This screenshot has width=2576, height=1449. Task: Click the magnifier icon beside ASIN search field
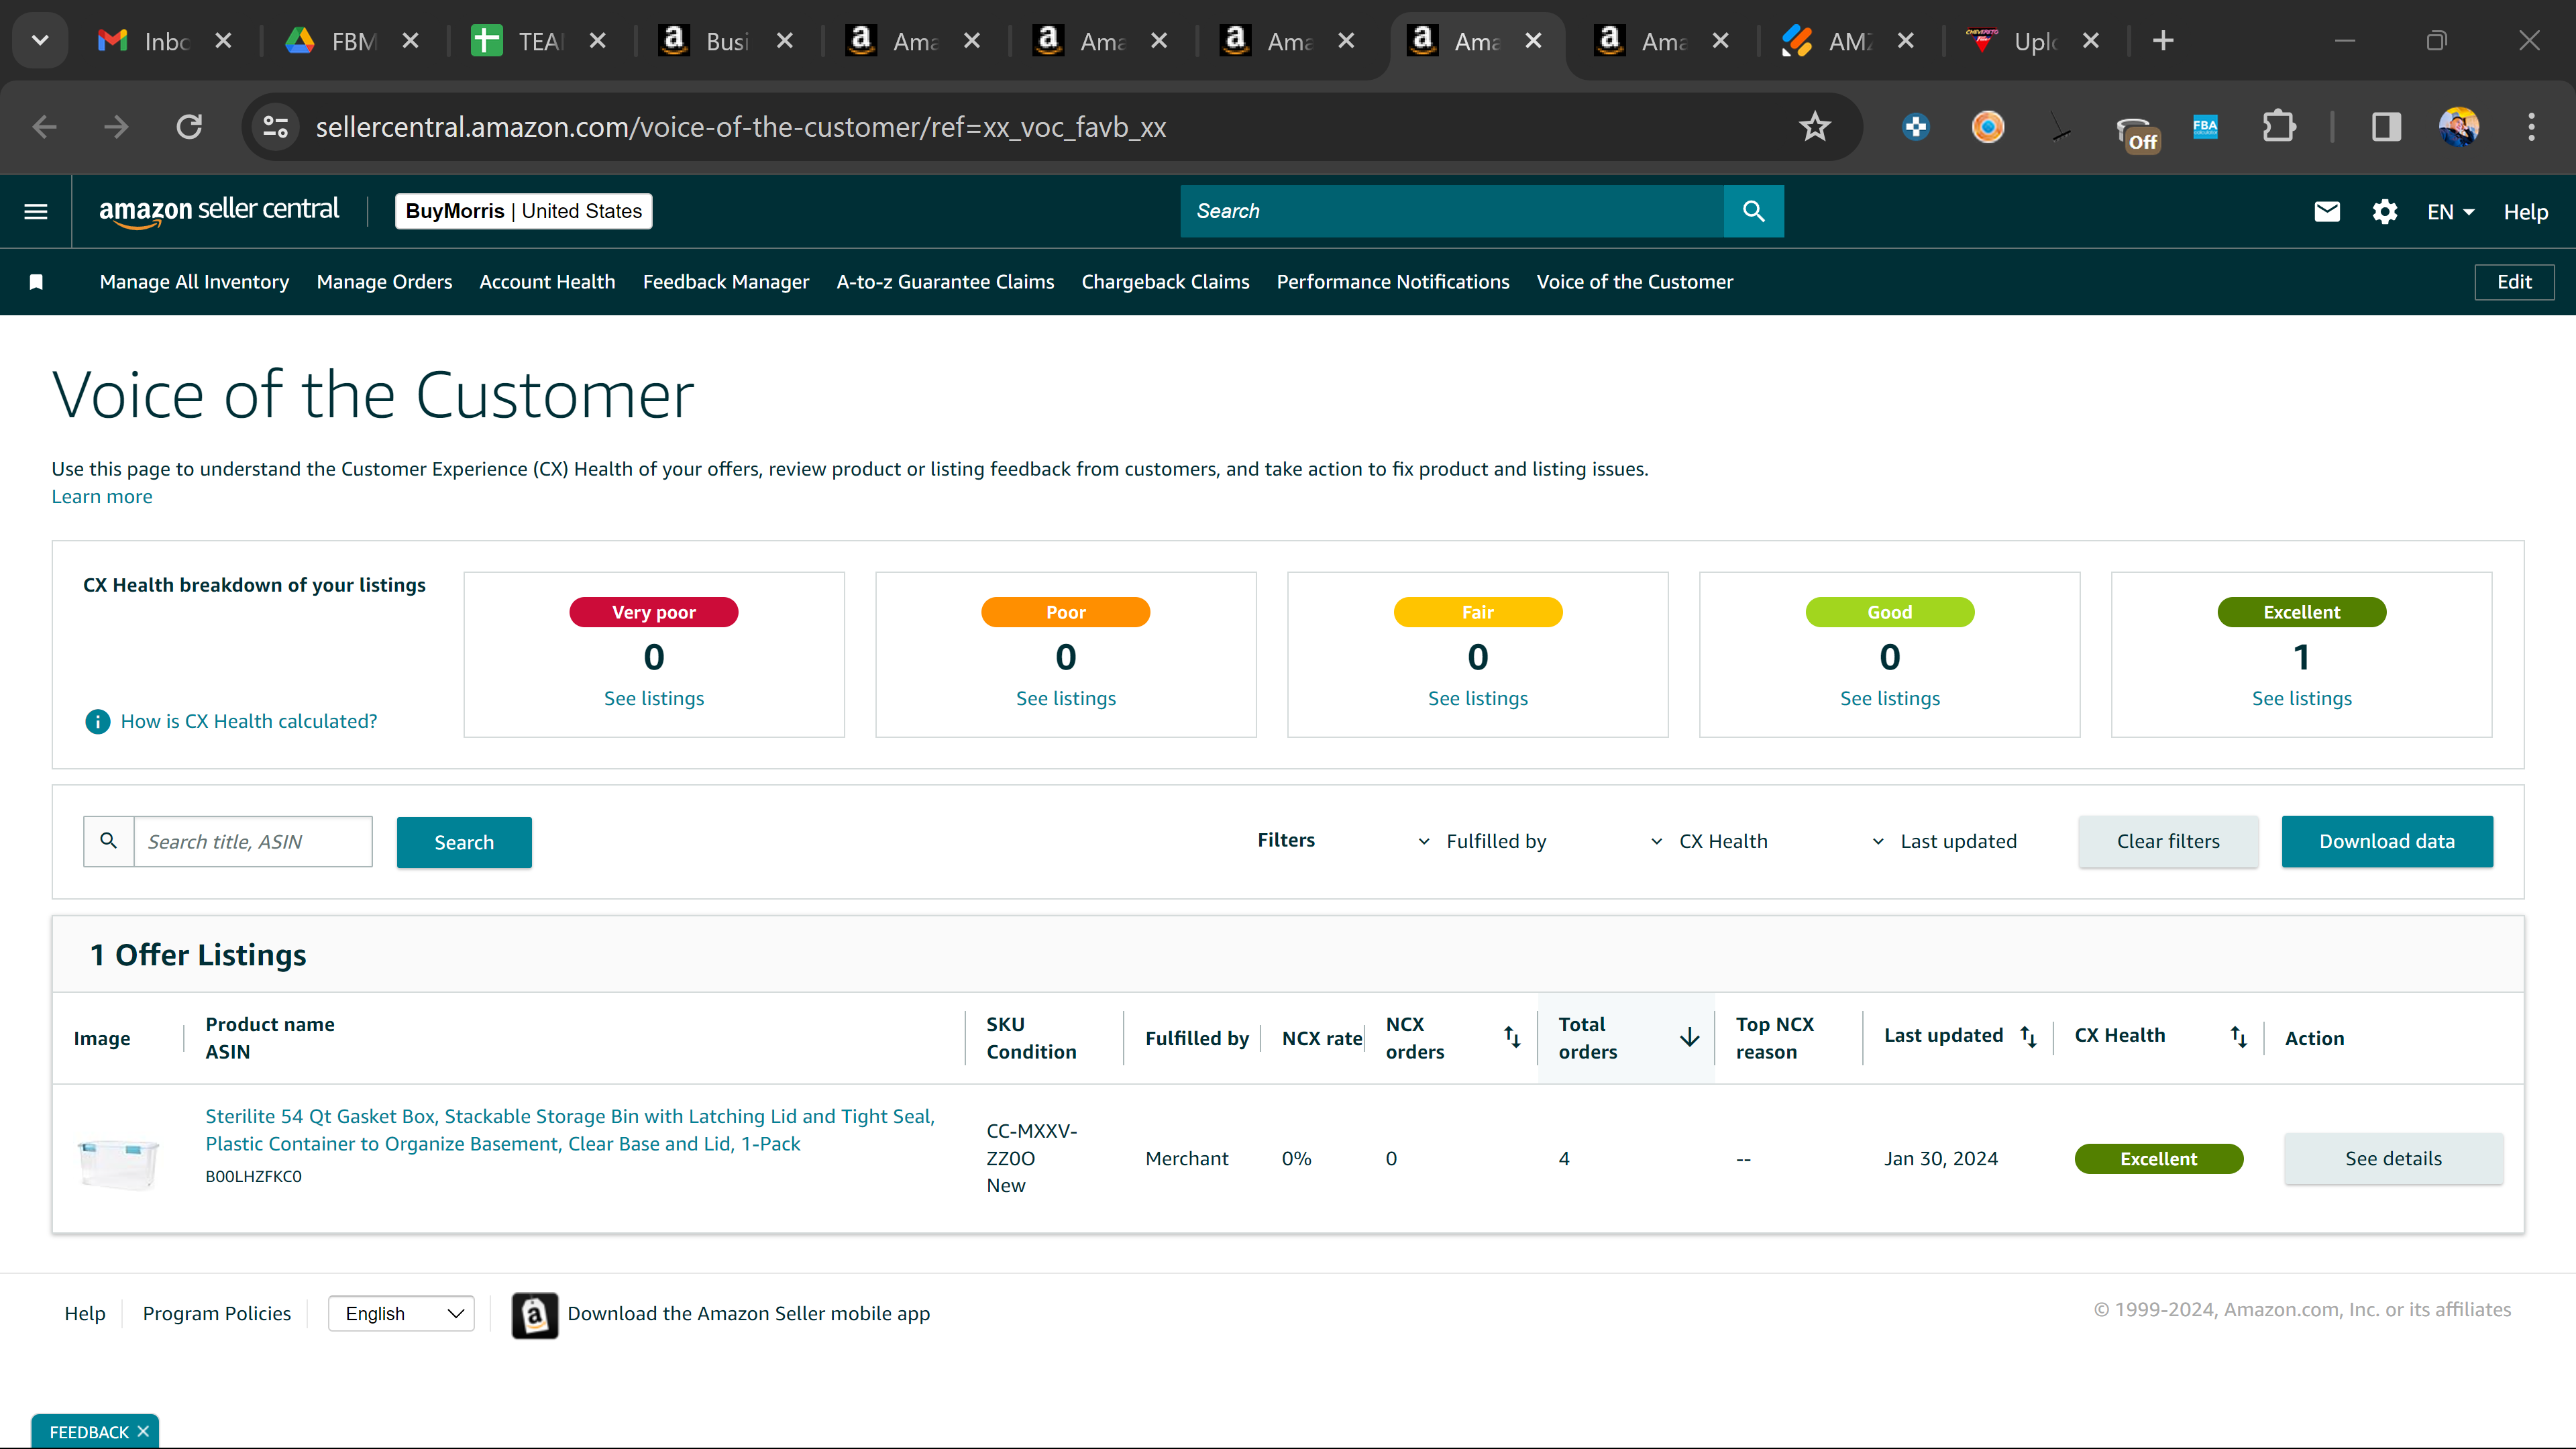109,841
